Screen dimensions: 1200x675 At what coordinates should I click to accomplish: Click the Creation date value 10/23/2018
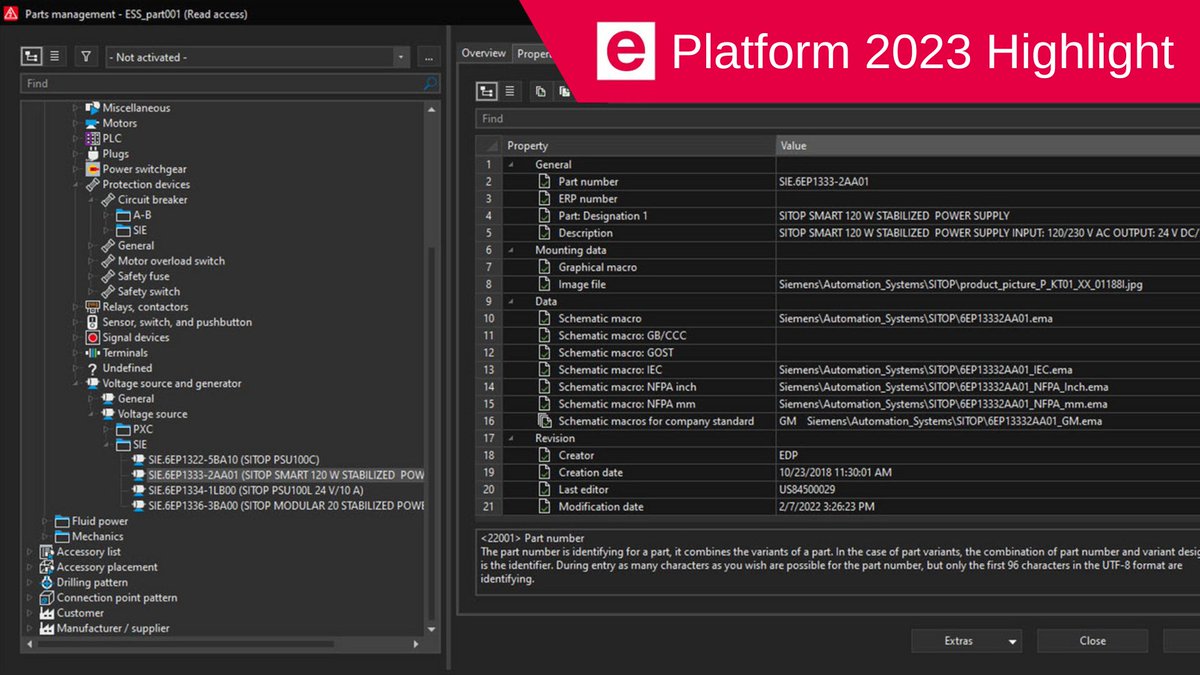(x=835, y=472)
